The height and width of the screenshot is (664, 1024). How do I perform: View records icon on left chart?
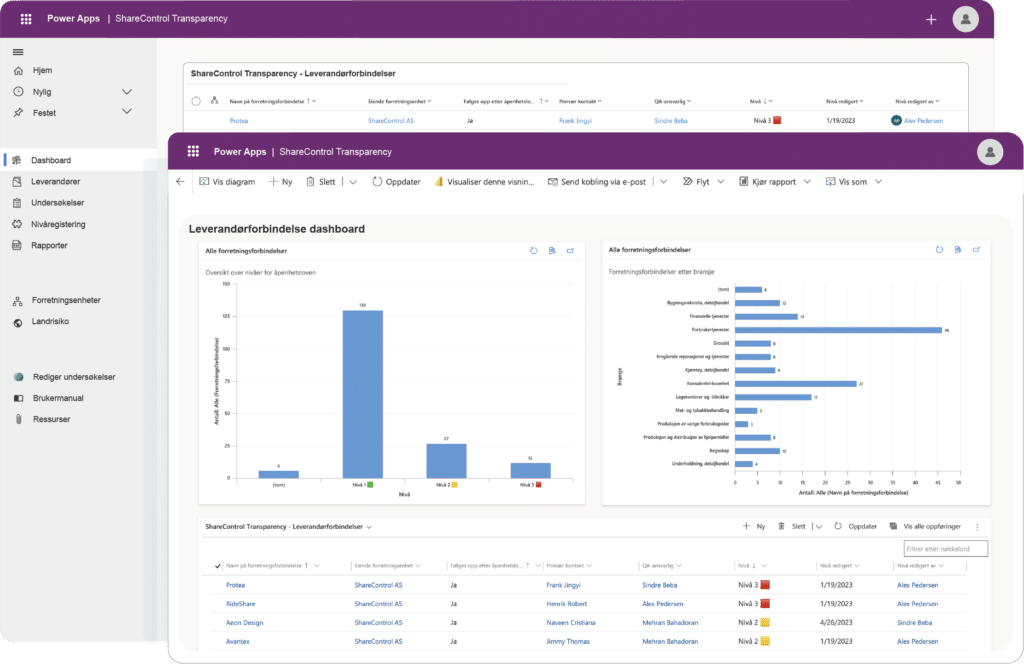[x=552, y=251]
